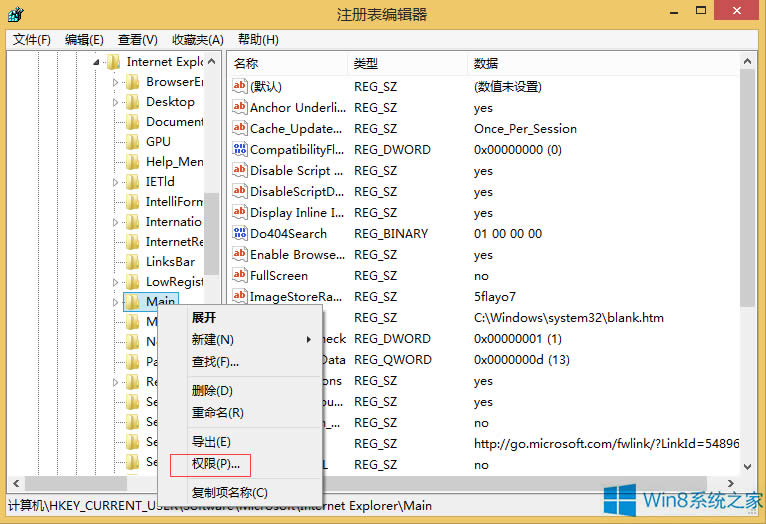Expand the Main key arrow
This screenshot has height=524, width=766.
click(x=116, y=302)
